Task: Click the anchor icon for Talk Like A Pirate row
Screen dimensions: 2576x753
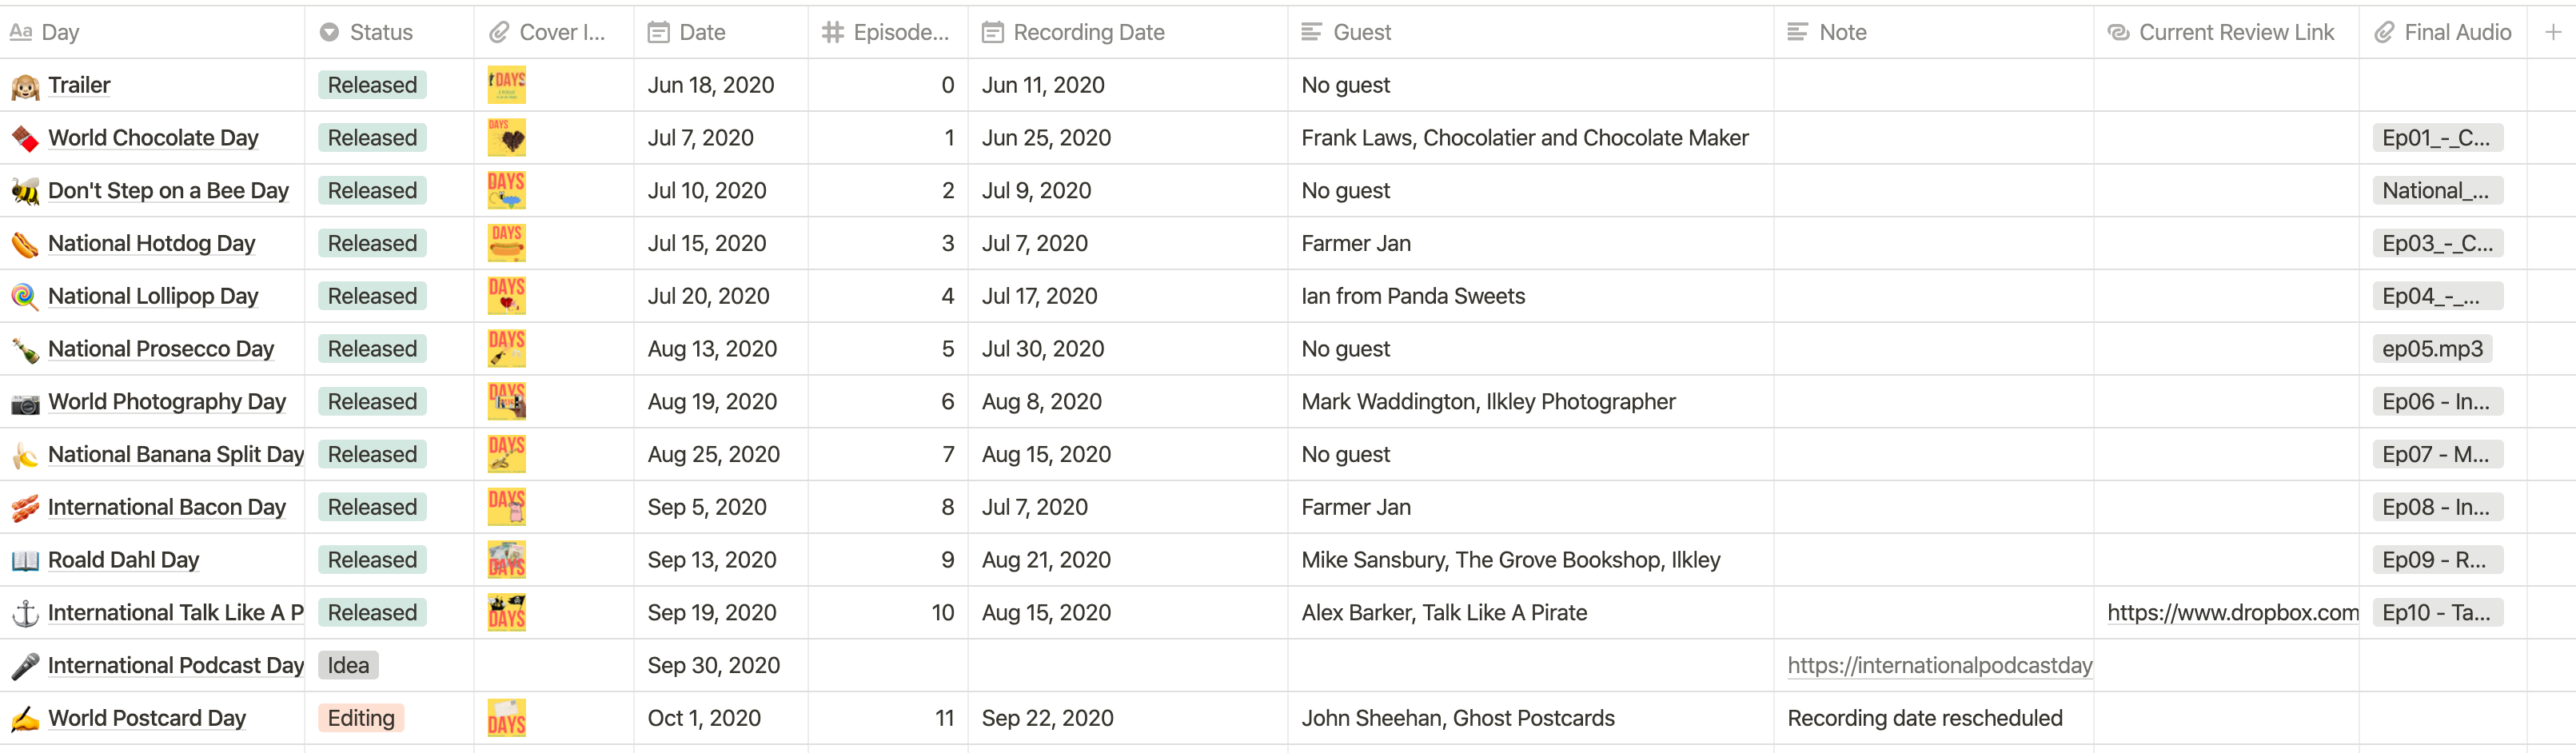Action: click(25, 613)
